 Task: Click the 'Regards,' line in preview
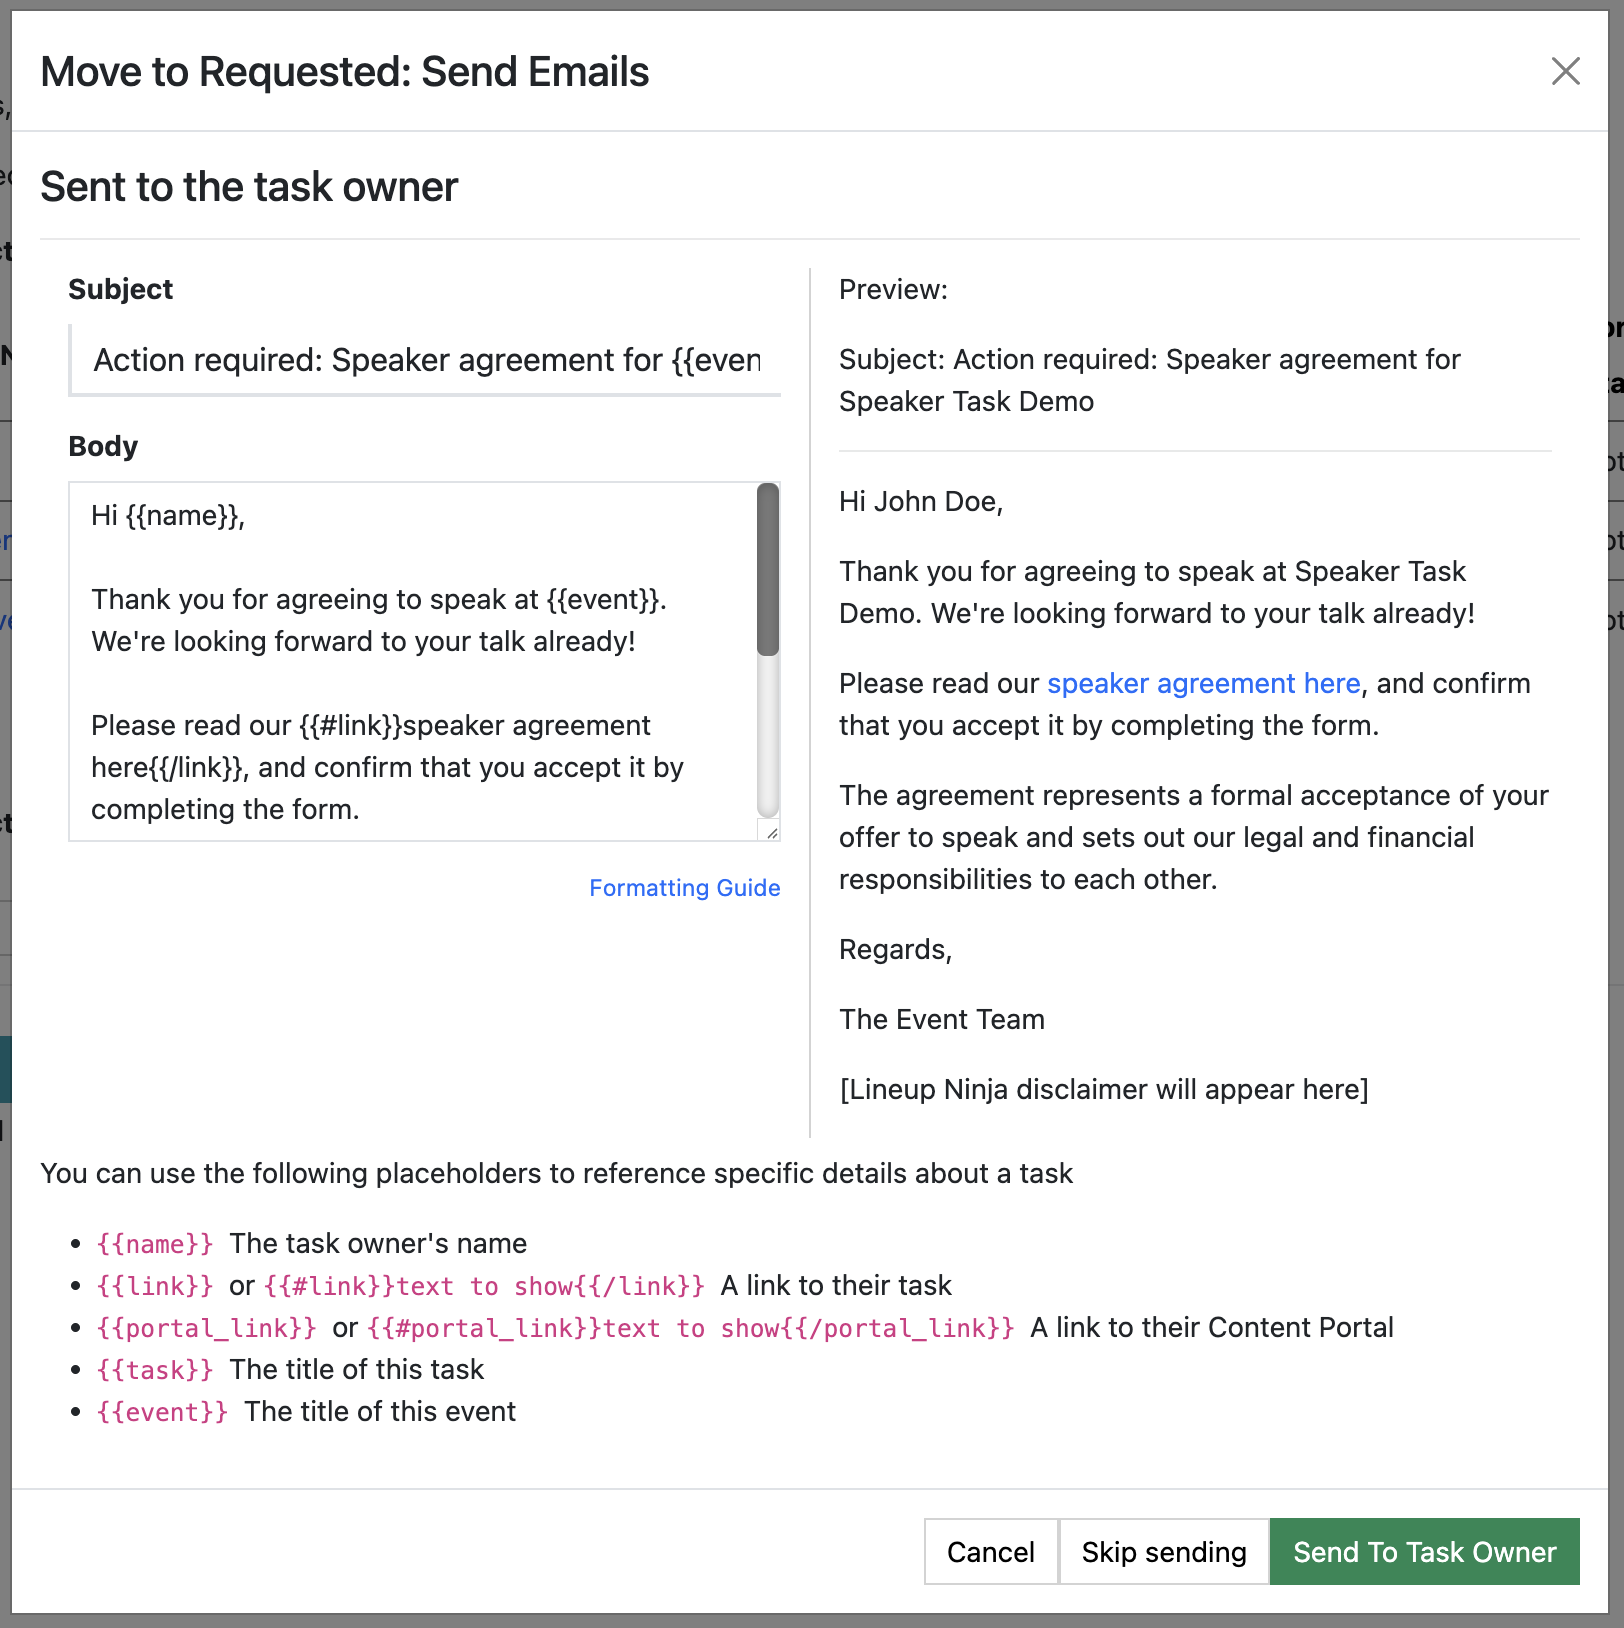[x=895, y=949]
